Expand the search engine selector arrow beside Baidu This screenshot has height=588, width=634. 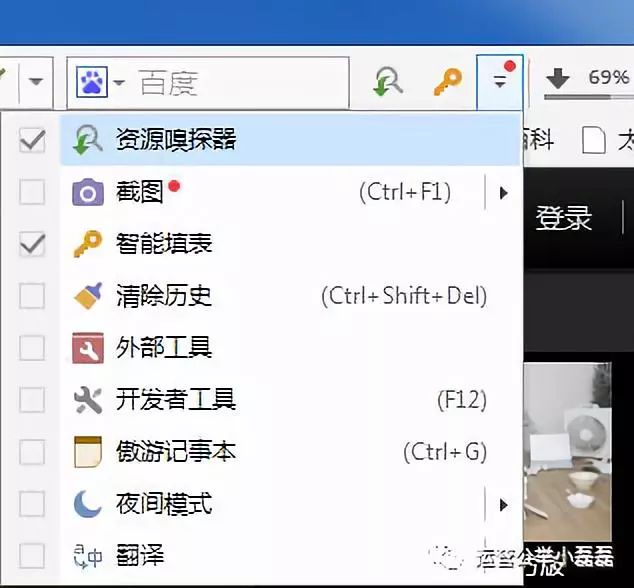click(119, 82)
